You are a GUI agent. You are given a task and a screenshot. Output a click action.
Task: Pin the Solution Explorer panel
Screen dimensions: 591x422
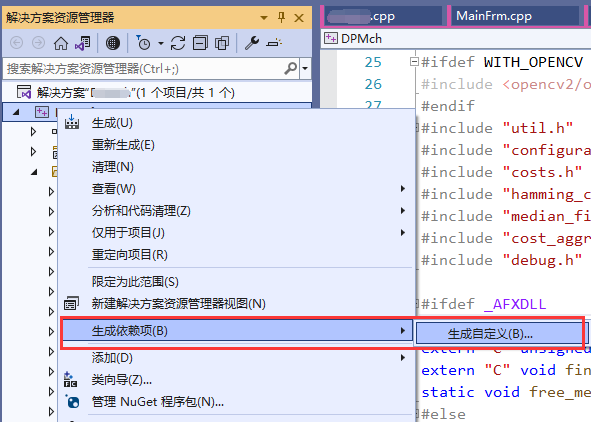click(281, 17)
